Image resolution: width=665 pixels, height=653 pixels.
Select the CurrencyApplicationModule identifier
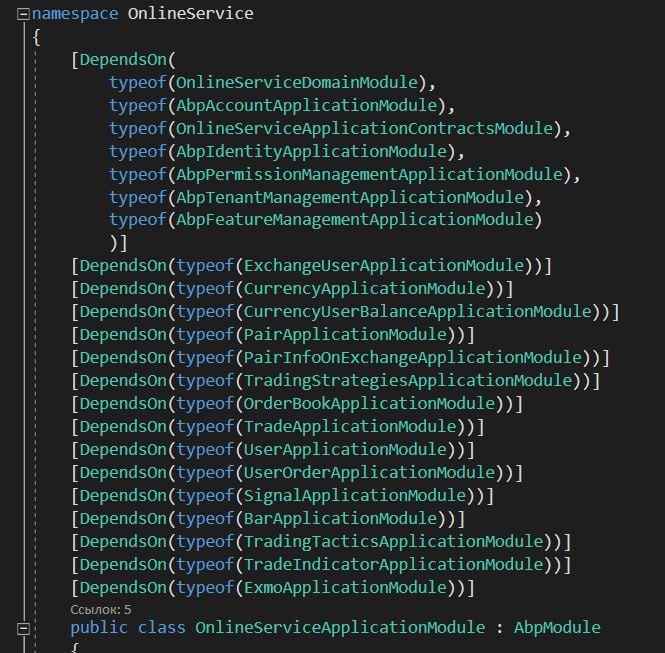pyautogui.click(x=365, y=289)
